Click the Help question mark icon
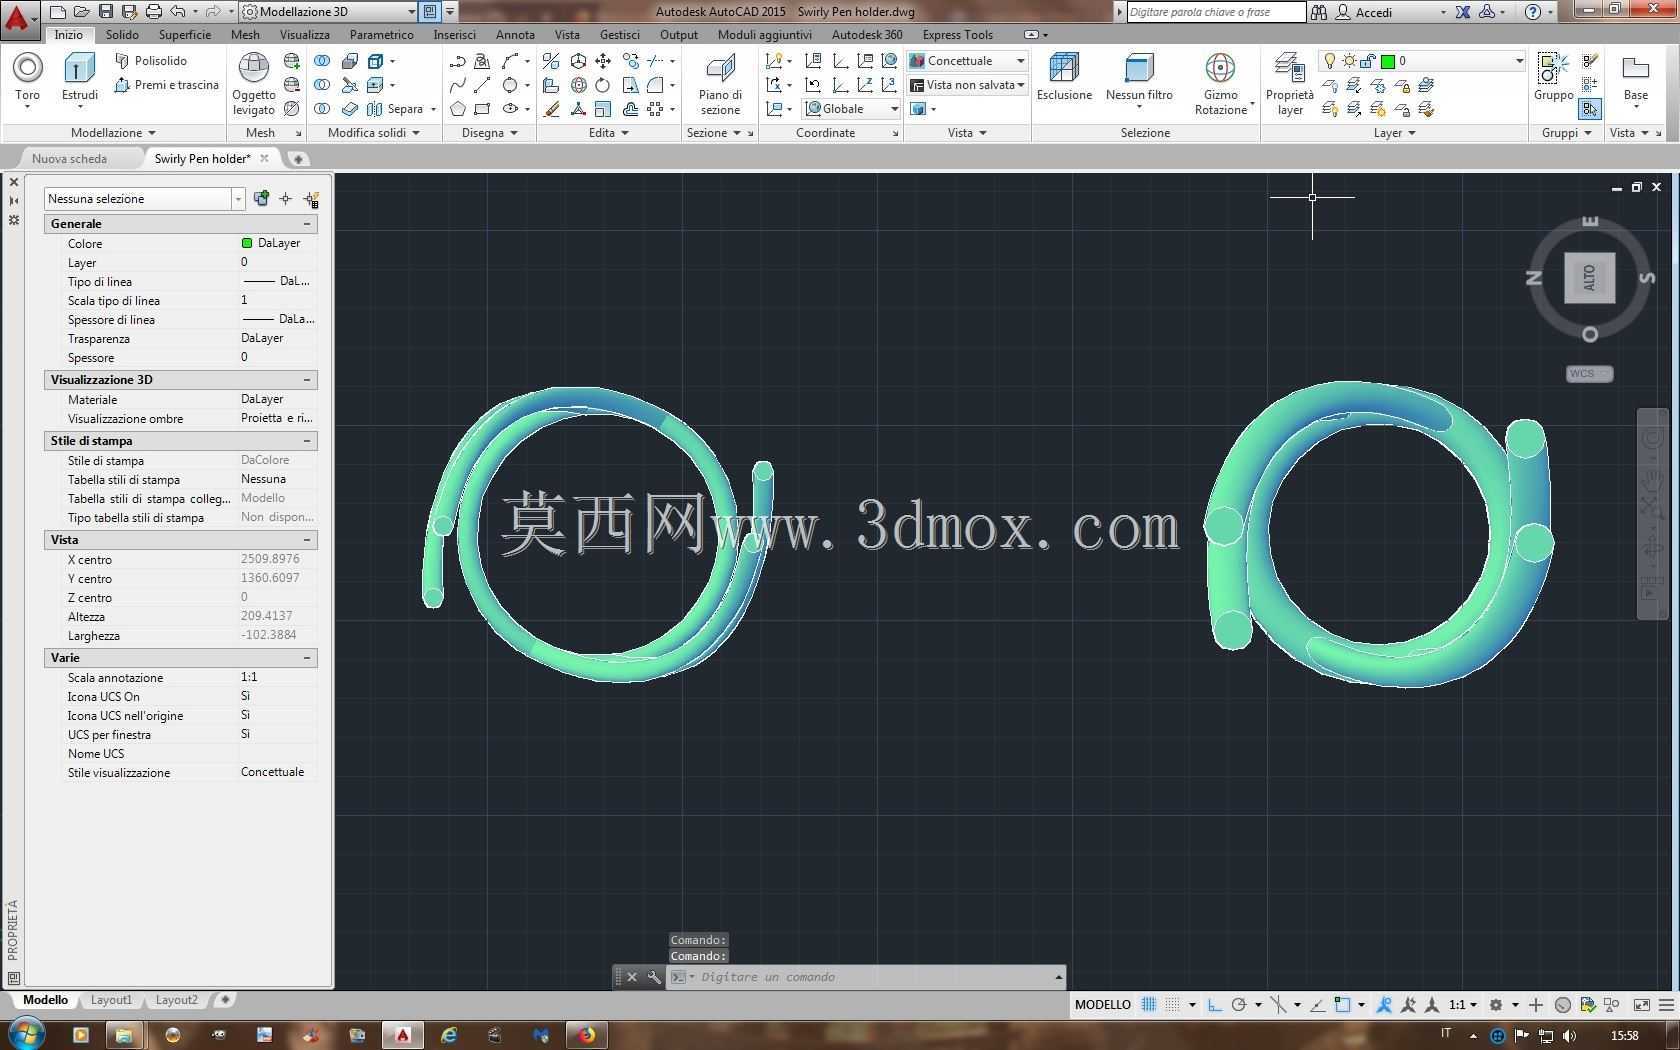This screenshot has width=1680, height=1050. coord(1533,12)
